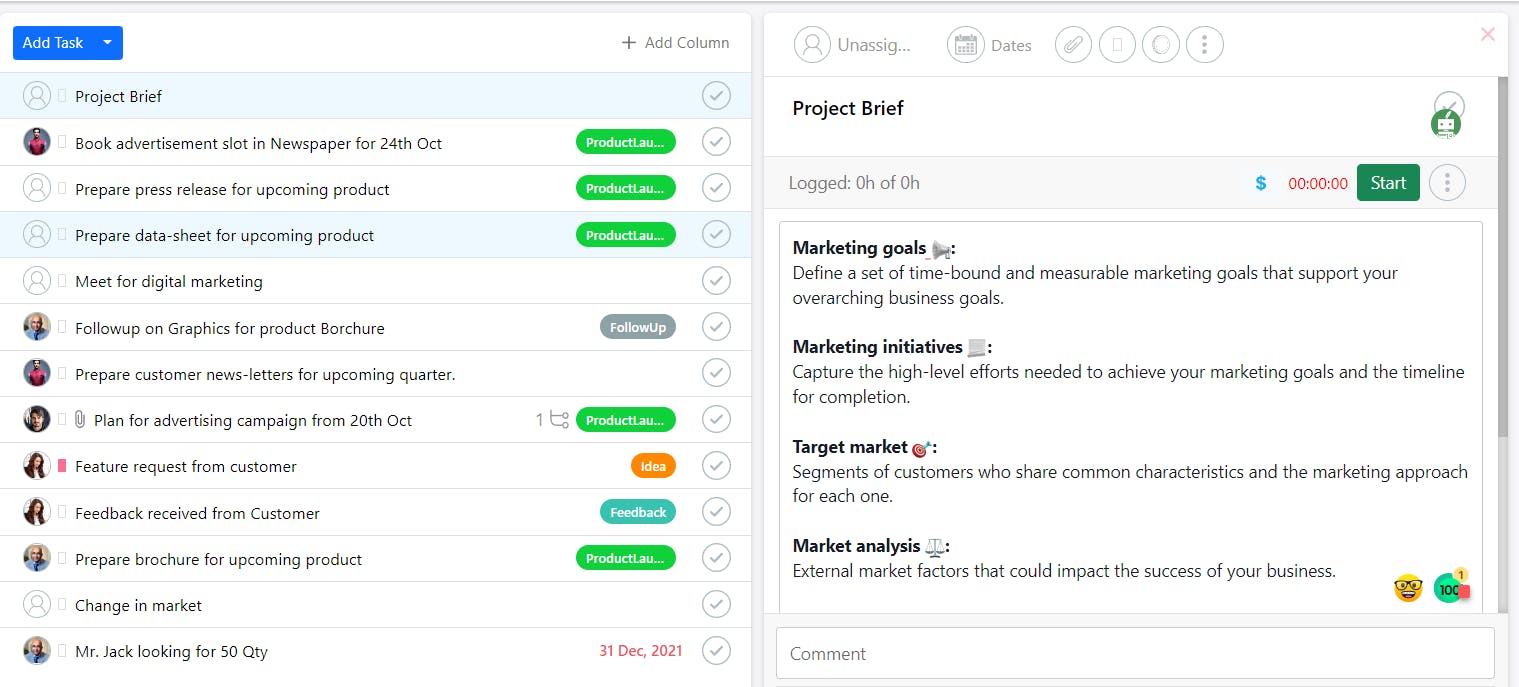Screen dimensions: 1519x687
Task: Click the nerd face emoji reaction
Action: pos(1408,588)
